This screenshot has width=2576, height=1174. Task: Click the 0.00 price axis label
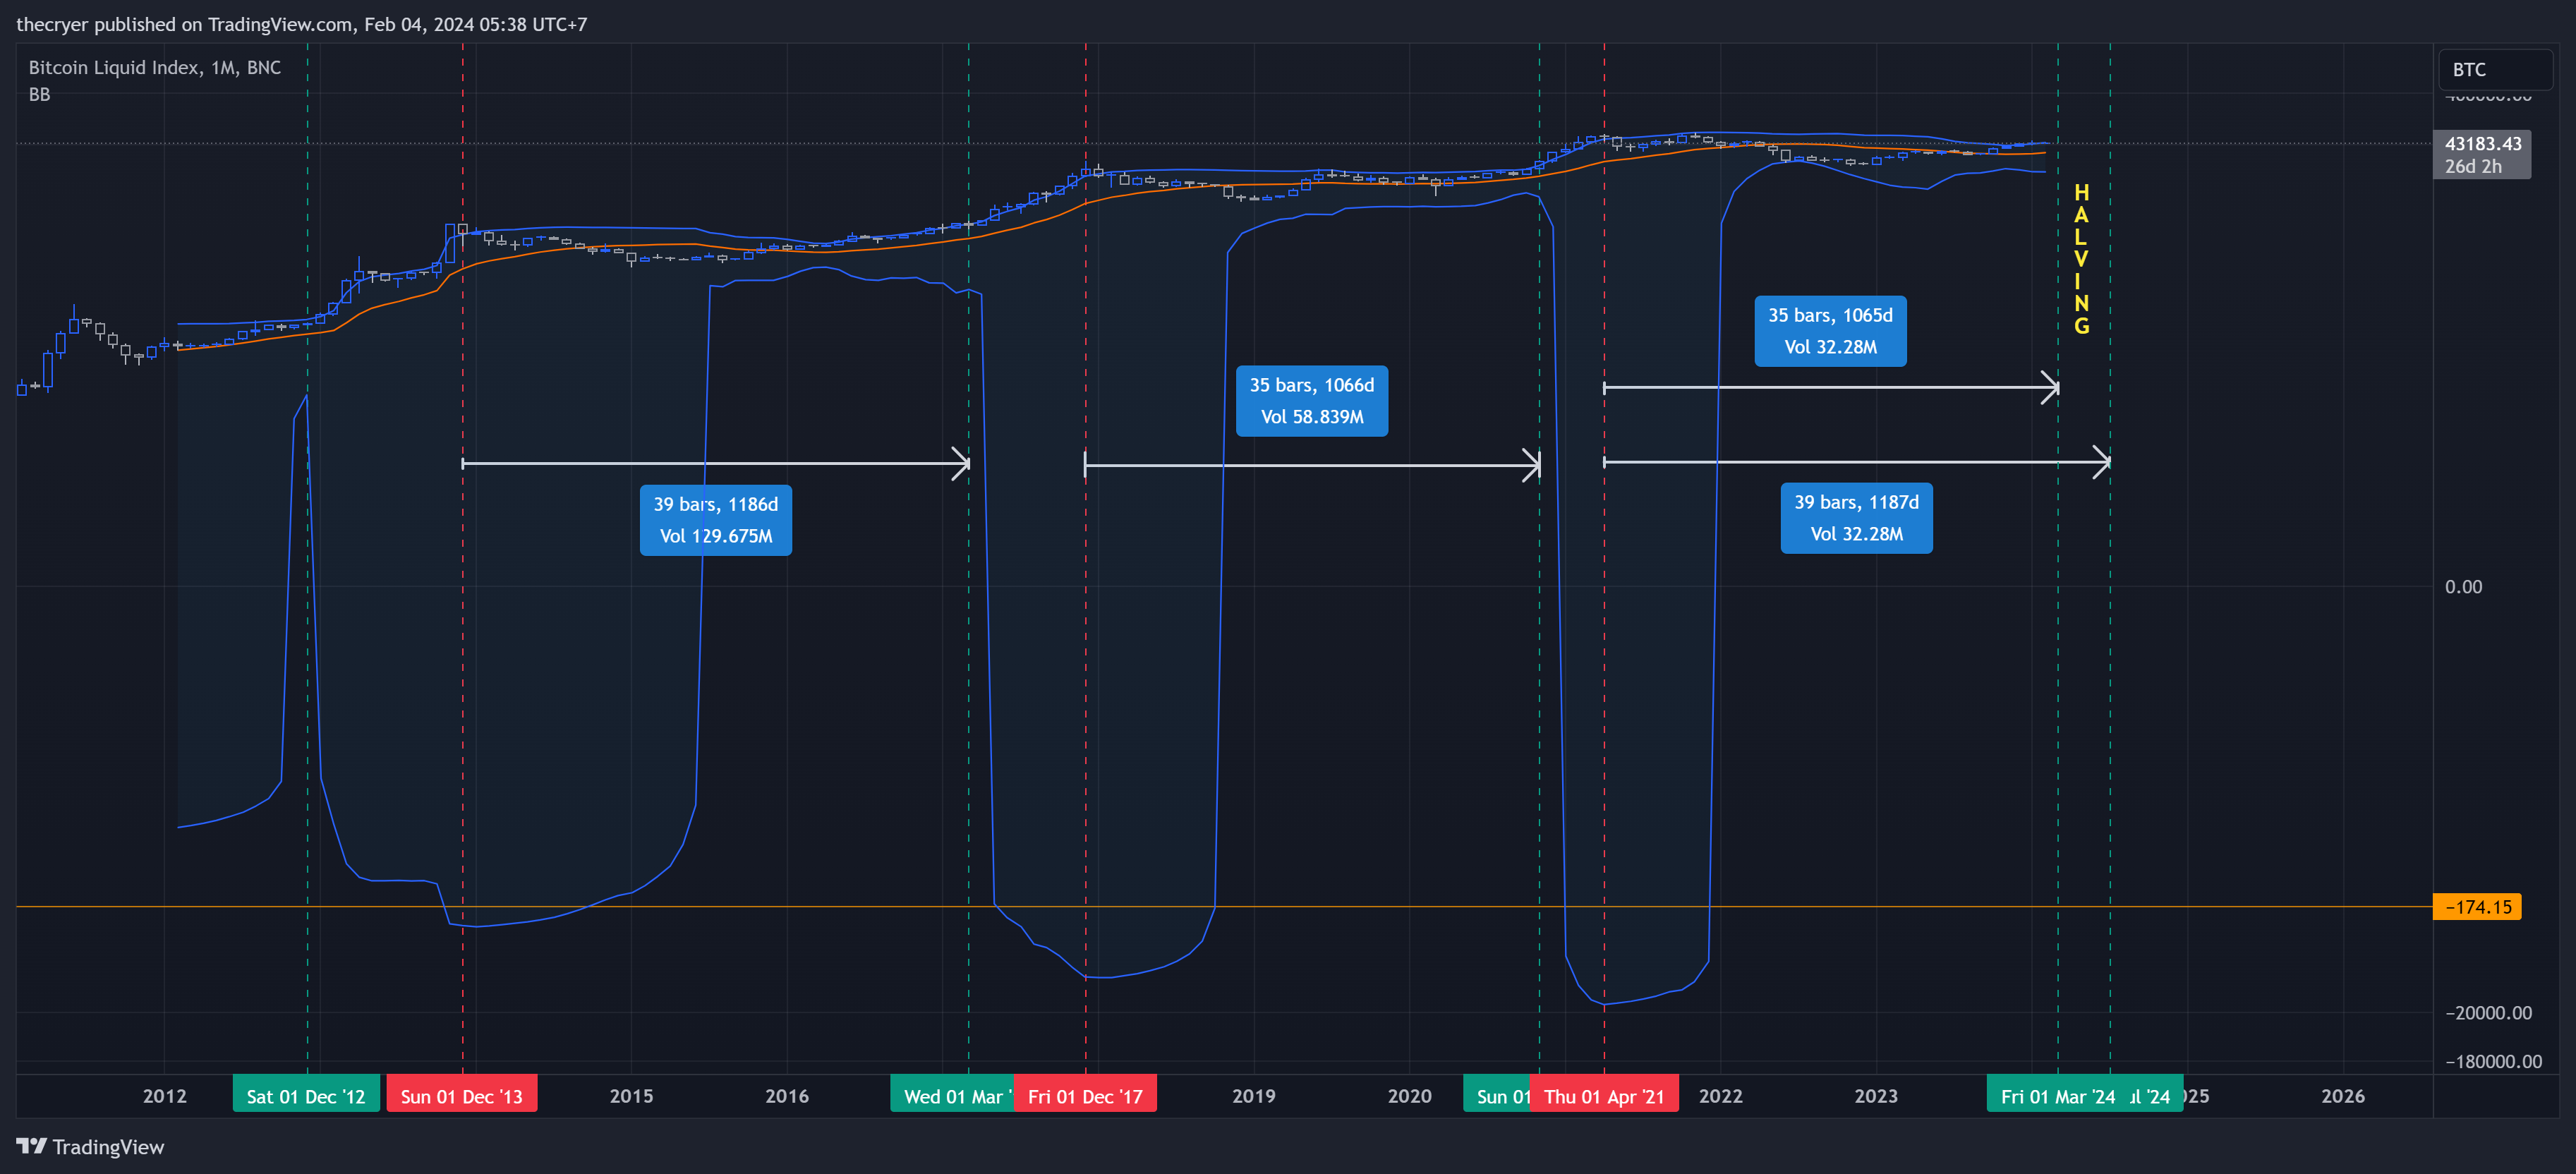(2463, 586)
